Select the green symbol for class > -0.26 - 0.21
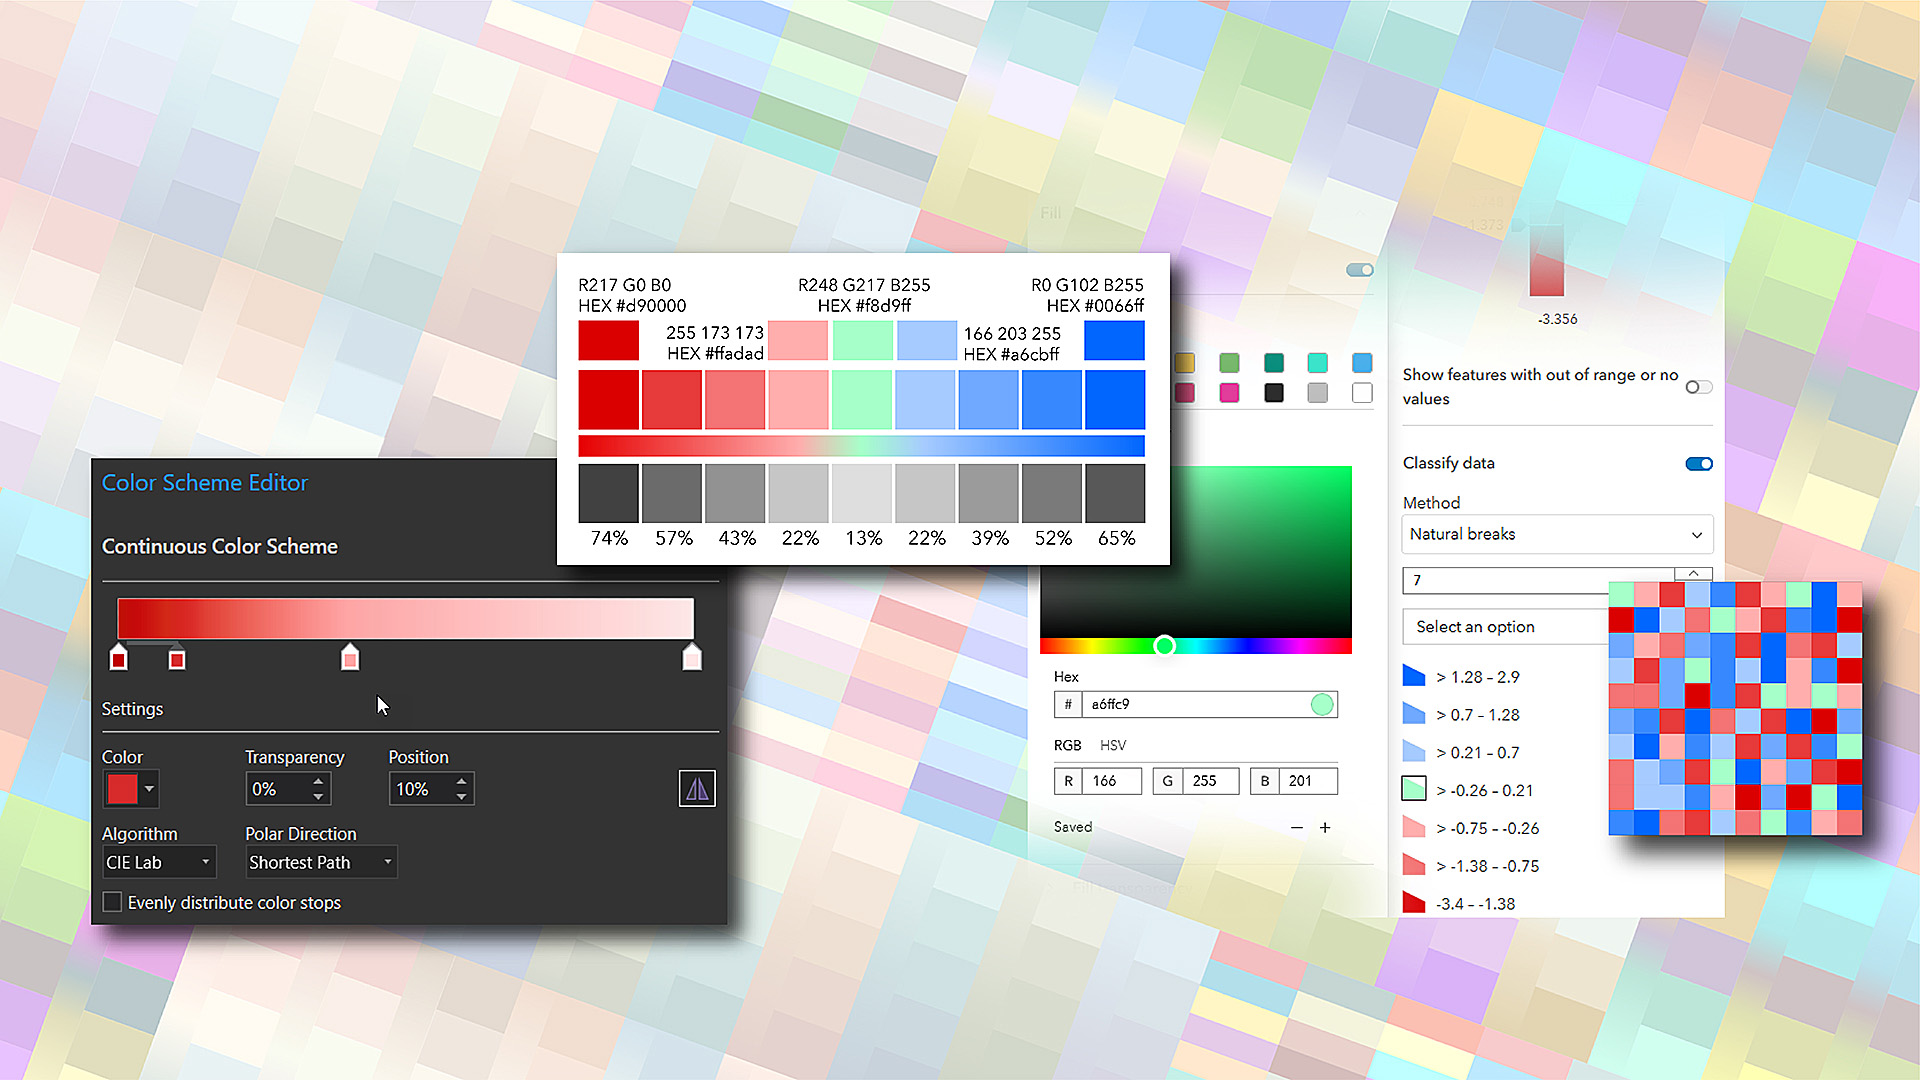The height and width of the screenshot is (1080, 1920). coord(1413,789)
